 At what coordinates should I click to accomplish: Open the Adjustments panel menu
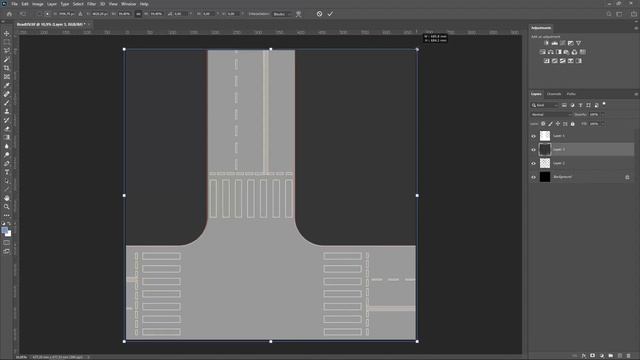coord(636,28)
